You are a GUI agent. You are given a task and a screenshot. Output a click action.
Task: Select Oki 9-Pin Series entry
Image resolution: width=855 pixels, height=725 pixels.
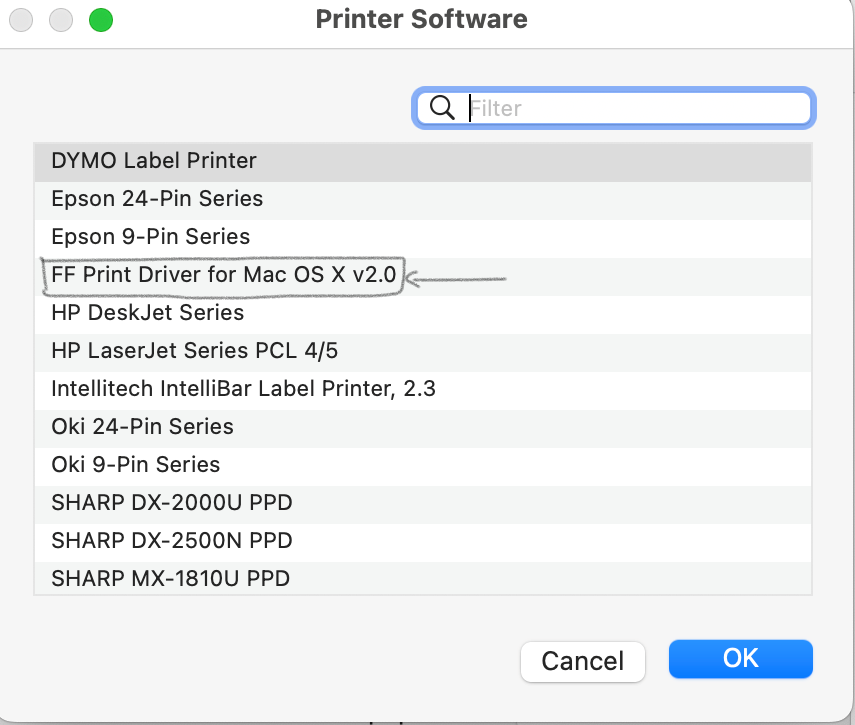[x=136, y=464]
